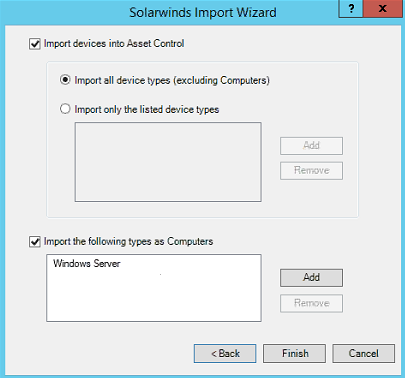Image resolution: width=405 pixels, height=378 pixels.
Task: Toggle Import the following types as Computers
Action: [x=35, y=242]
